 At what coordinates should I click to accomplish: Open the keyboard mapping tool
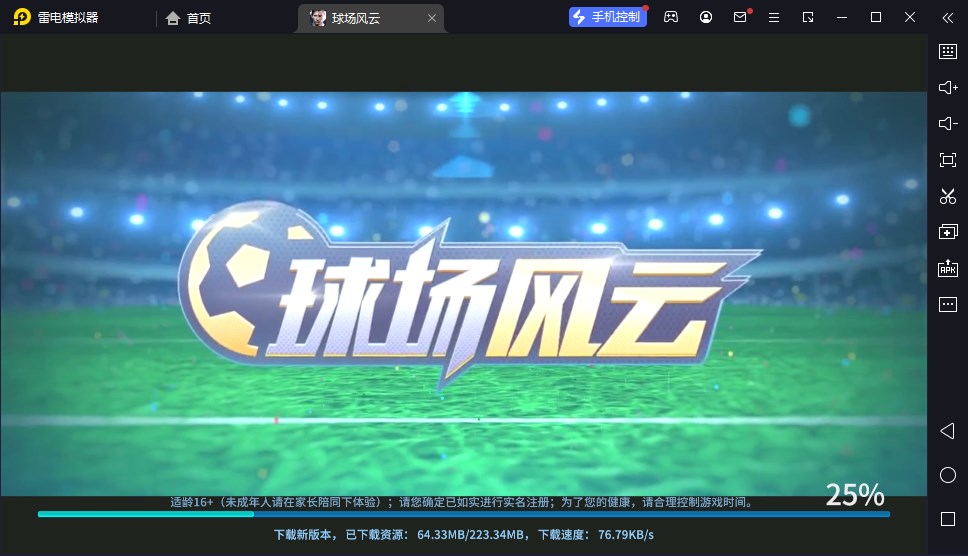coord(948,51)
